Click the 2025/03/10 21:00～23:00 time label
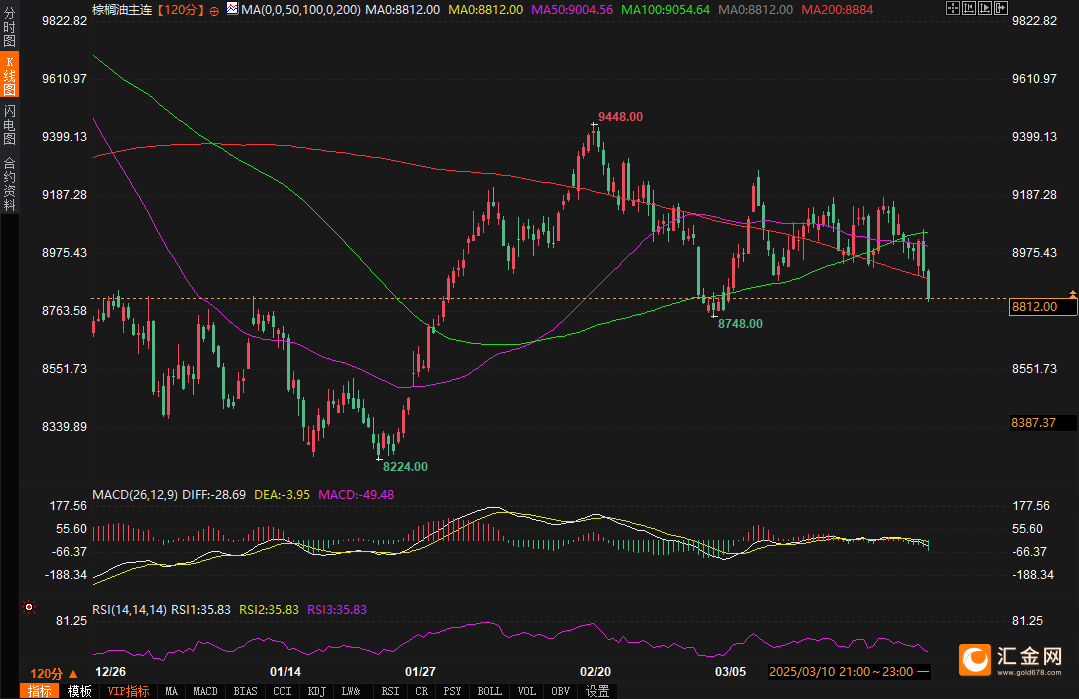Image resolution: width=1079 pixels, height=699 pixels. coord(848,671)
